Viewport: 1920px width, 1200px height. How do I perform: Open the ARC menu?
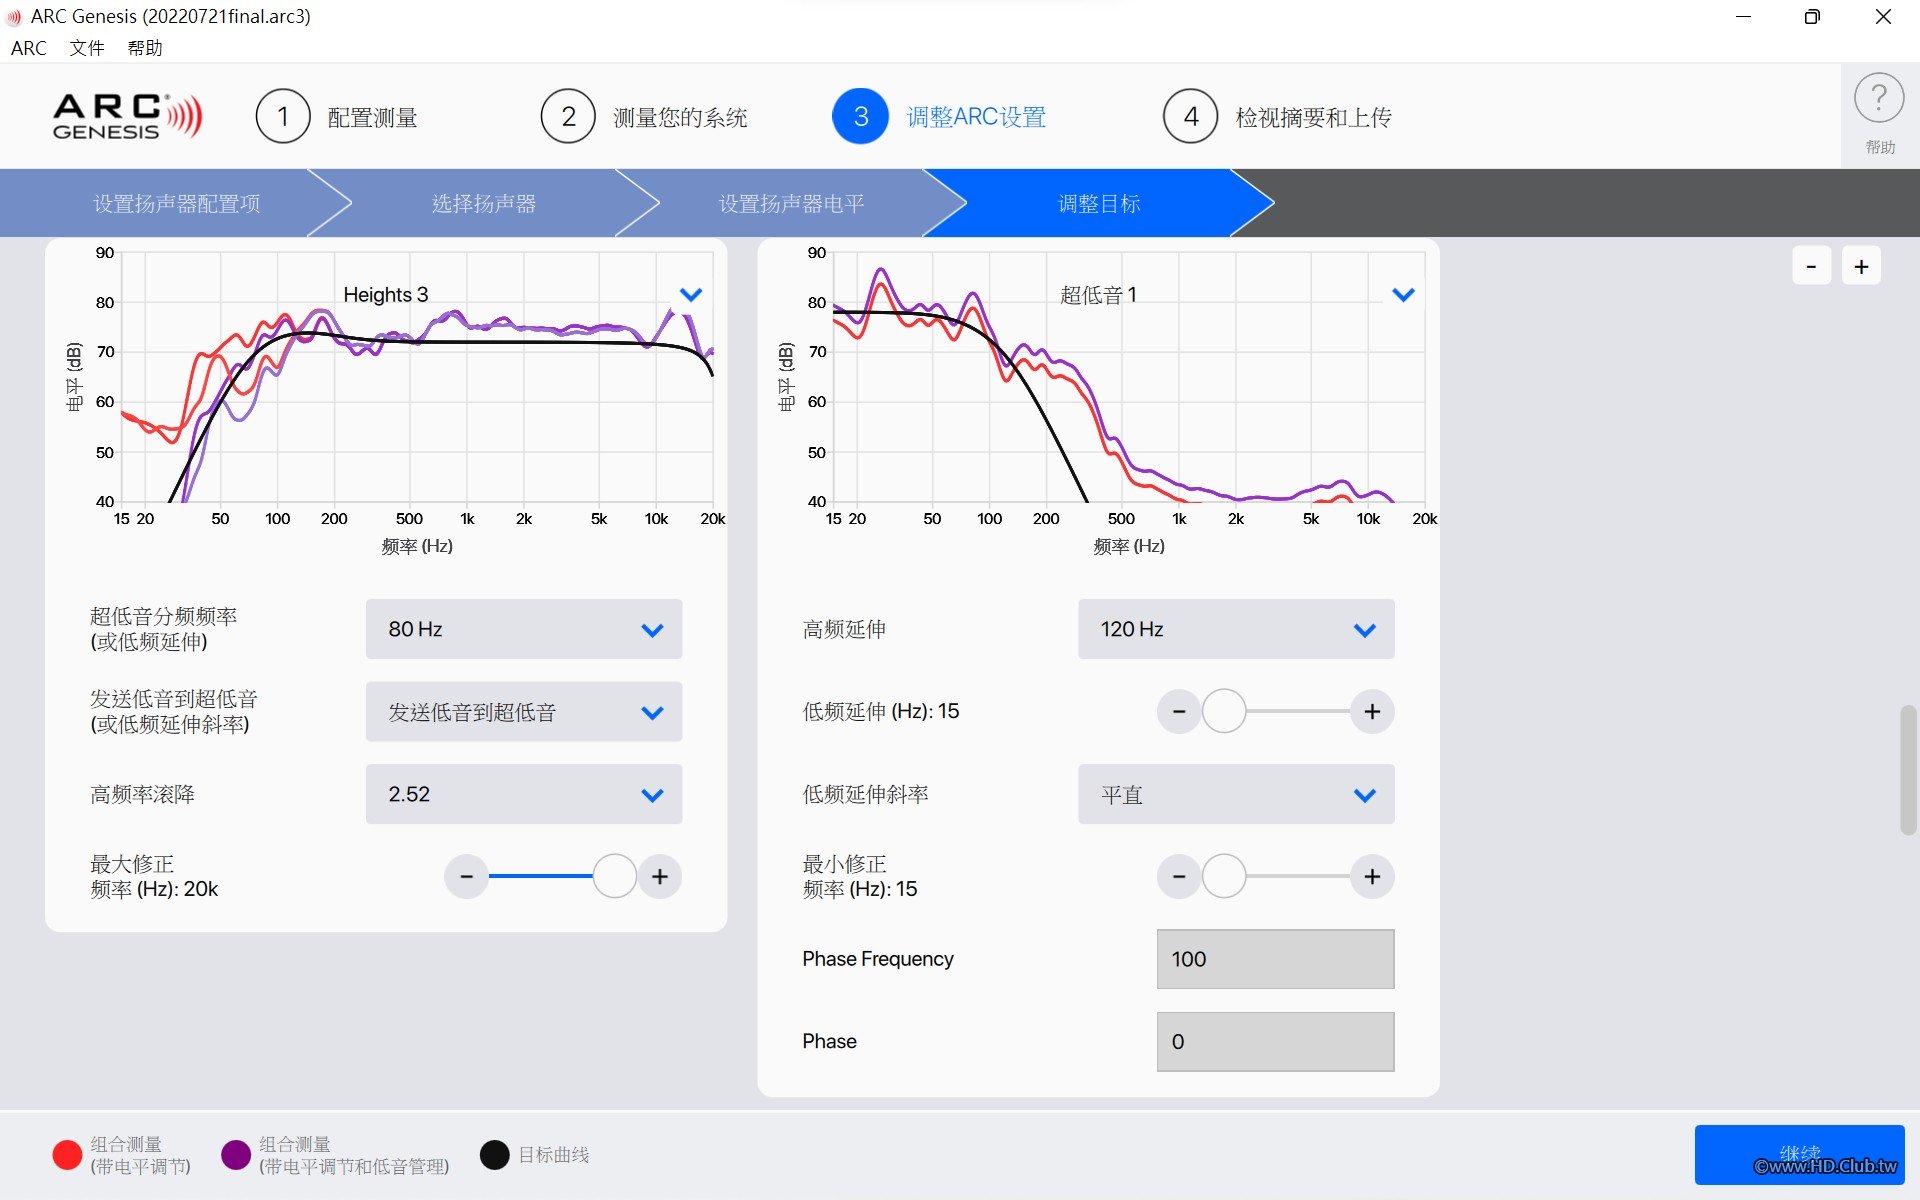(x=29, y=48)
